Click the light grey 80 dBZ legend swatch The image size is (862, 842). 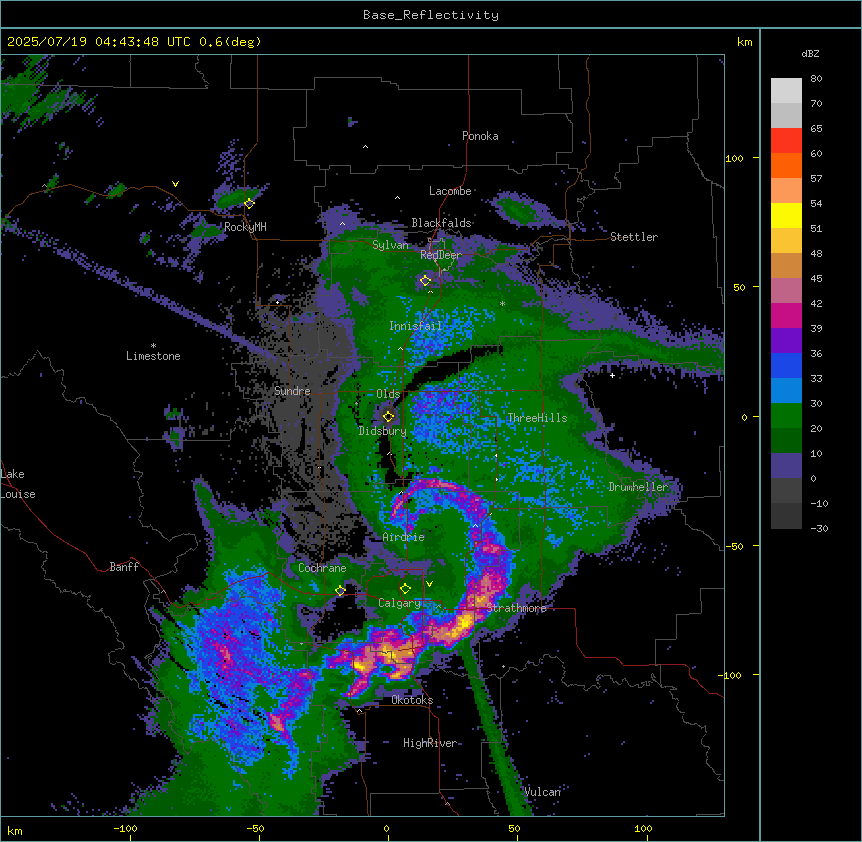point(786,91)
